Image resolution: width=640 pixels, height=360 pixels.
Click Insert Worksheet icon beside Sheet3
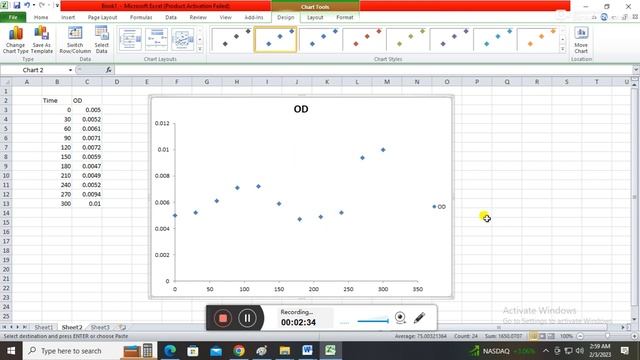(x=122, y=327)
